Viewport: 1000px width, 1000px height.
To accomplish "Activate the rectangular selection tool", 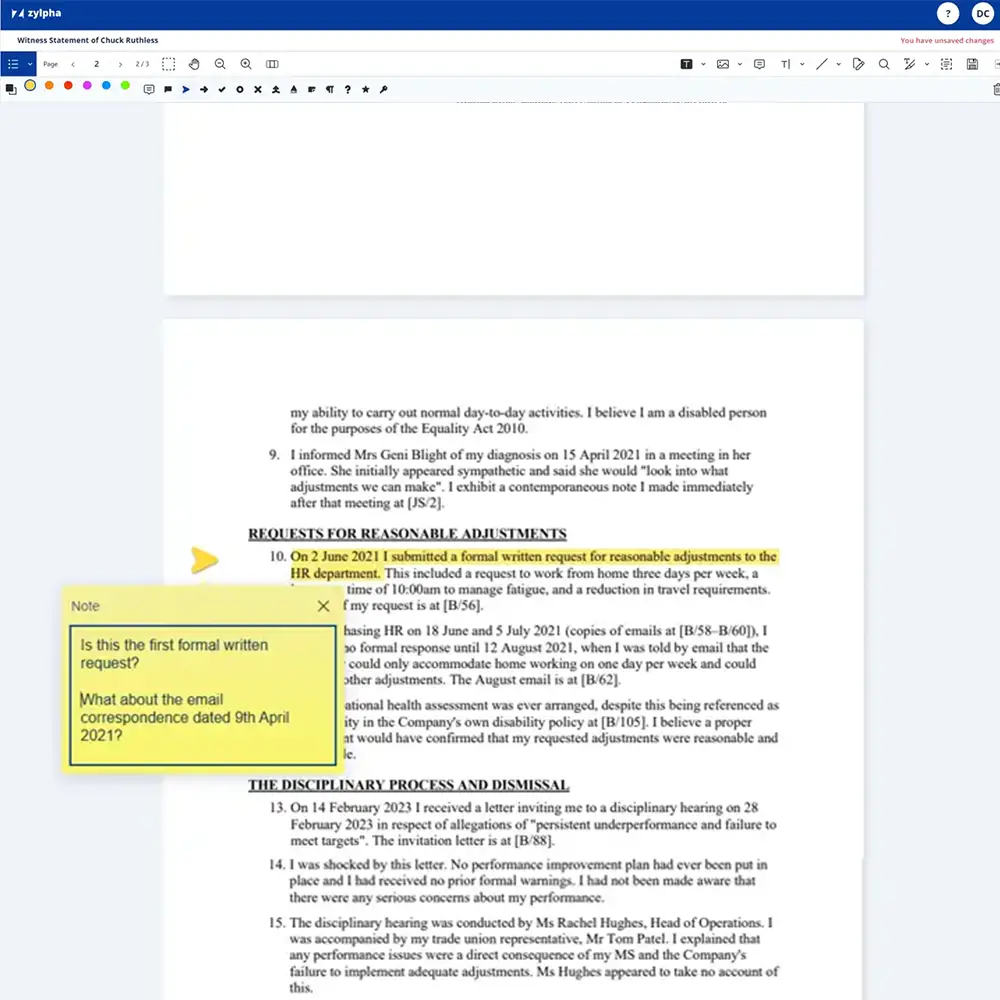I will (168, 64).
